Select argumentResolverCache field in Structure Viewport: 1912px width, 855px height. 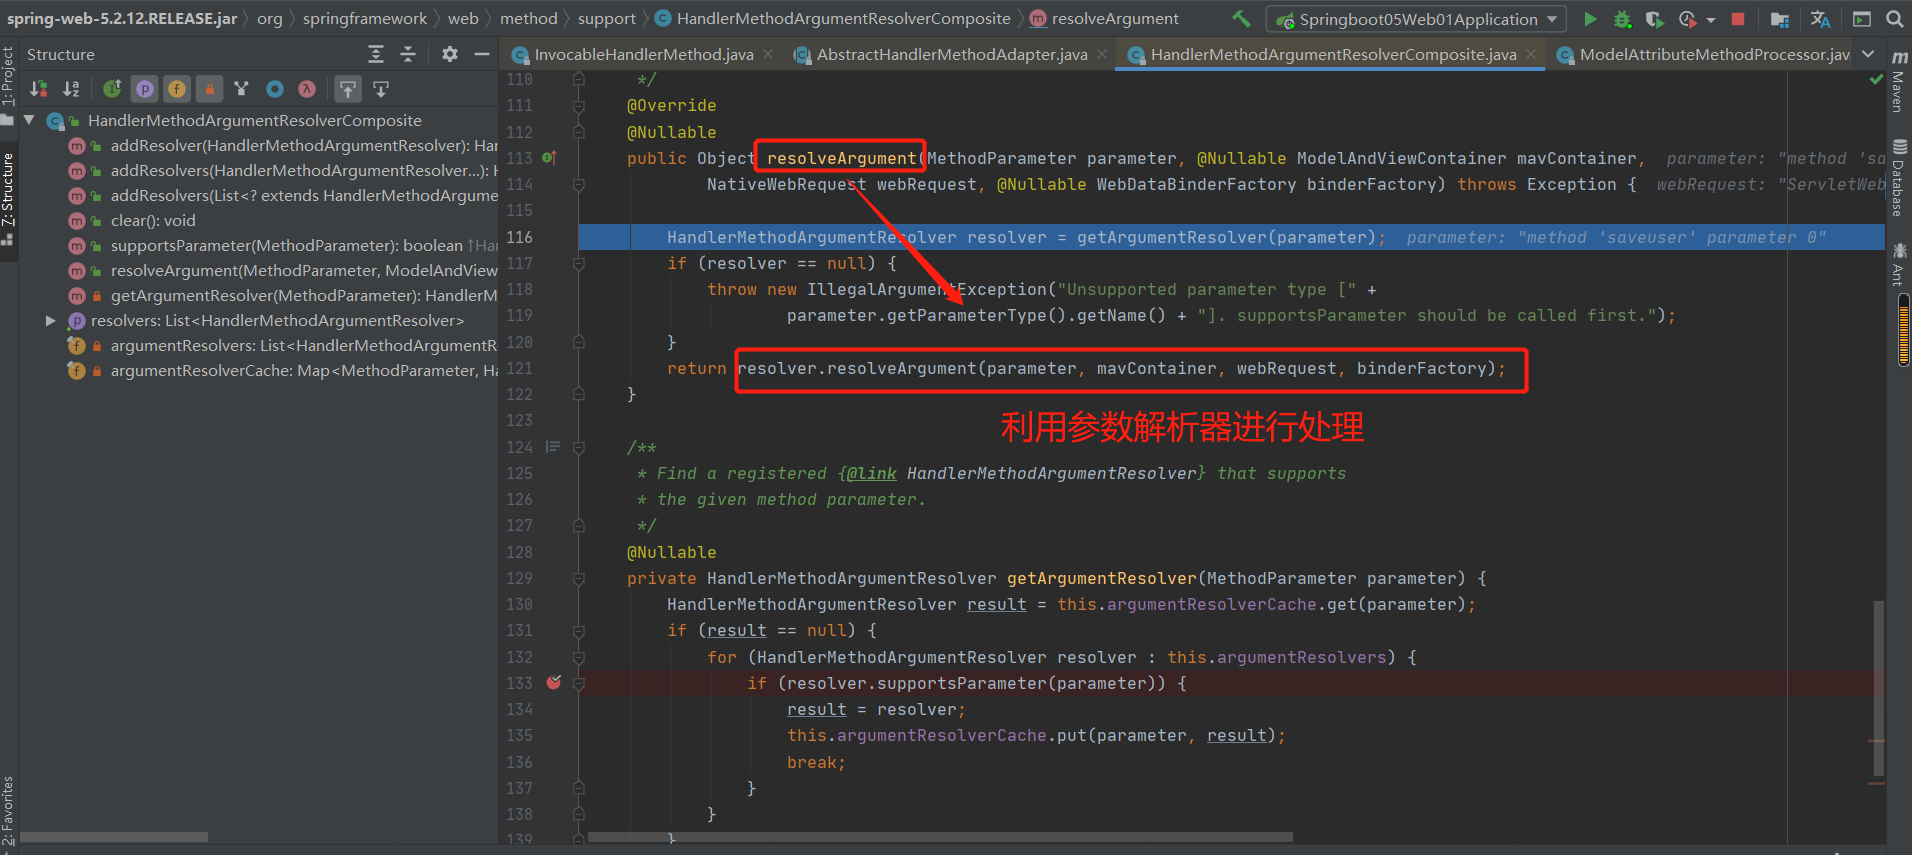303,371
